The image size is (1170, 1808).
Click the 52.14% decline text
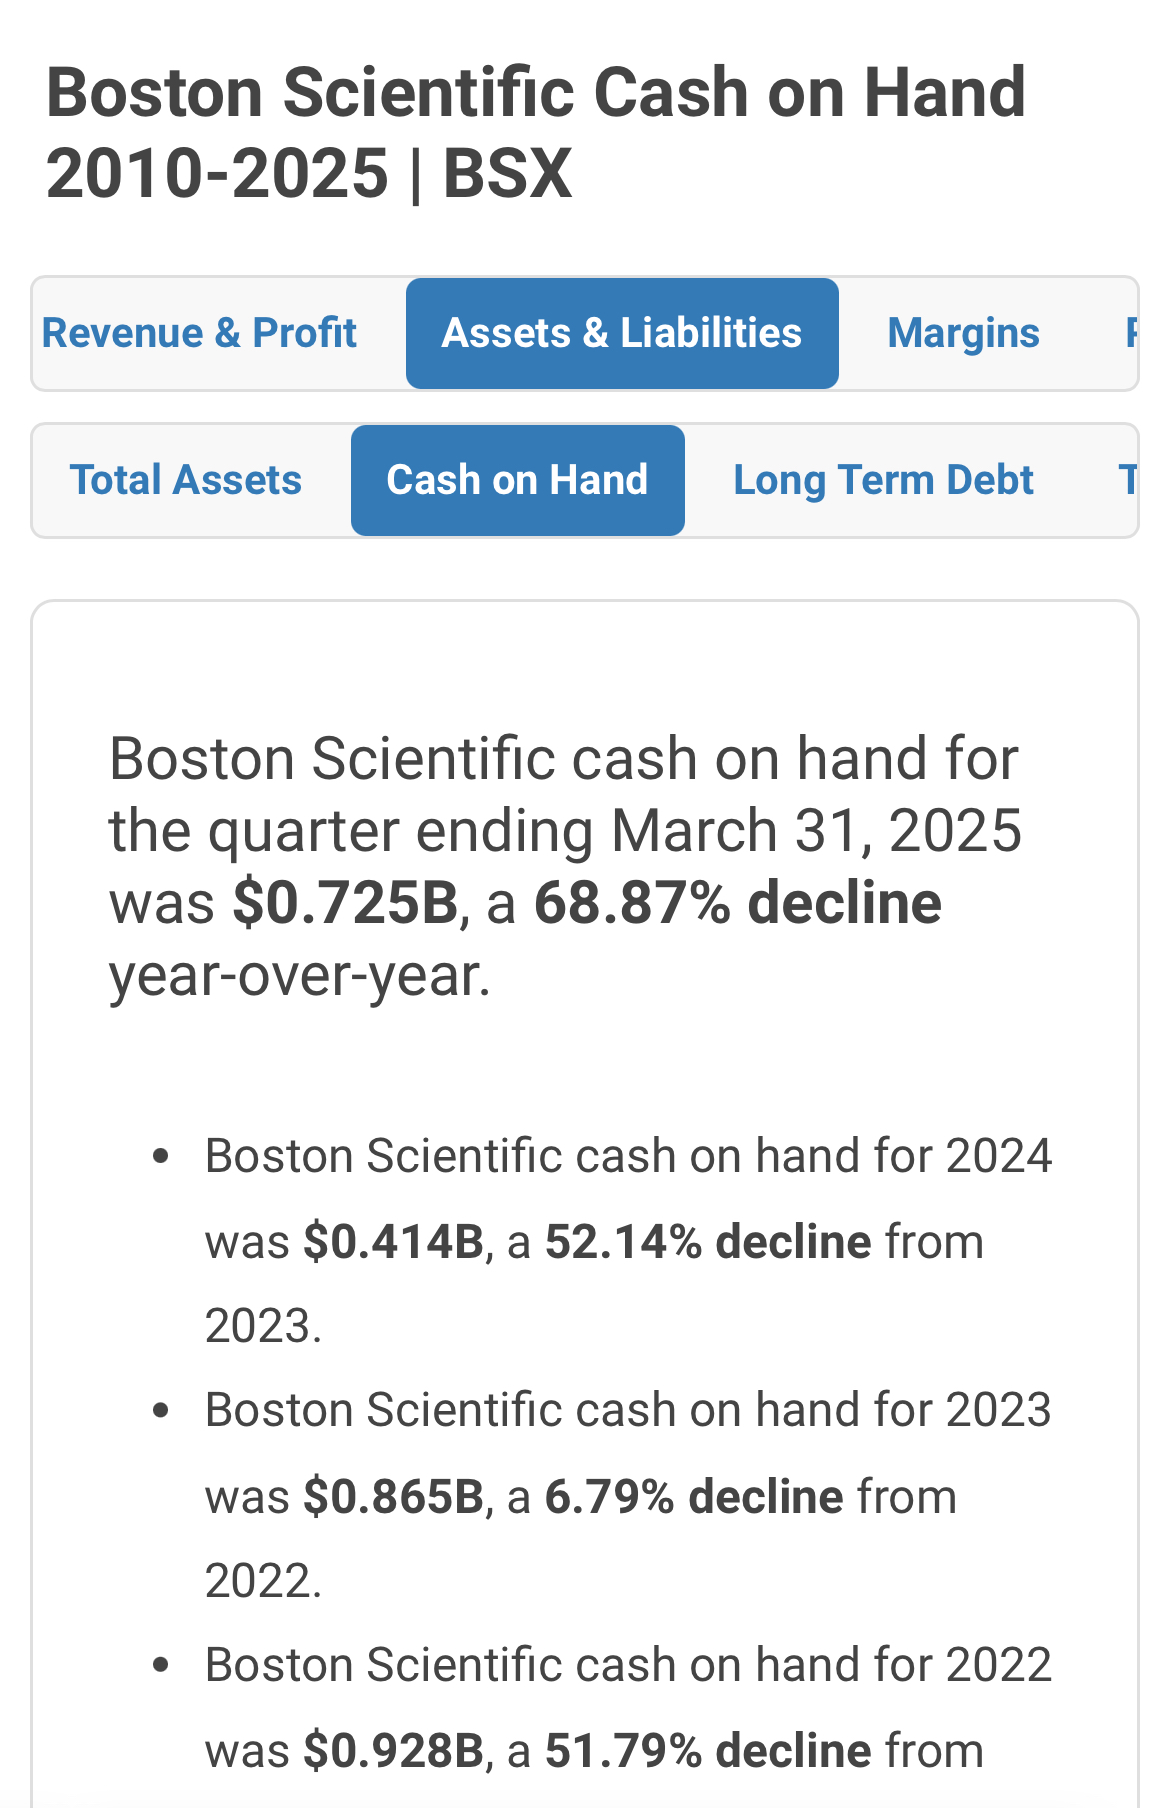click(x=707, y=1242)
